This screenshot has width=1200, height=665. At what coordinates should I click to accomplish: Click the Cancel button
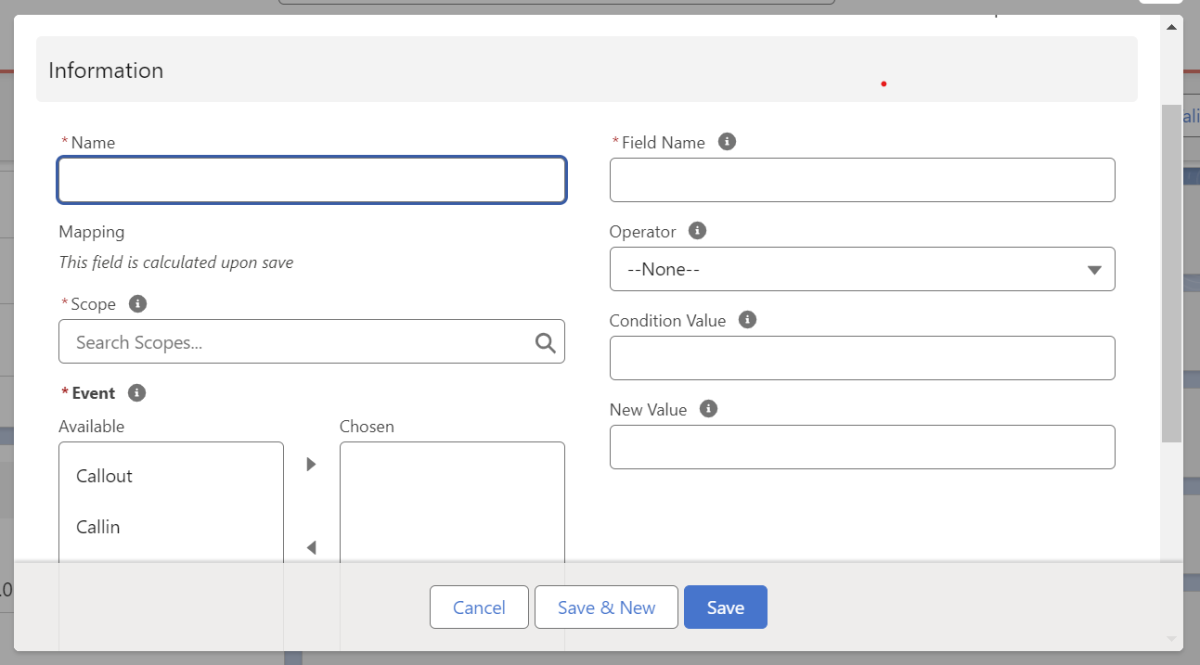coord(479,607)
